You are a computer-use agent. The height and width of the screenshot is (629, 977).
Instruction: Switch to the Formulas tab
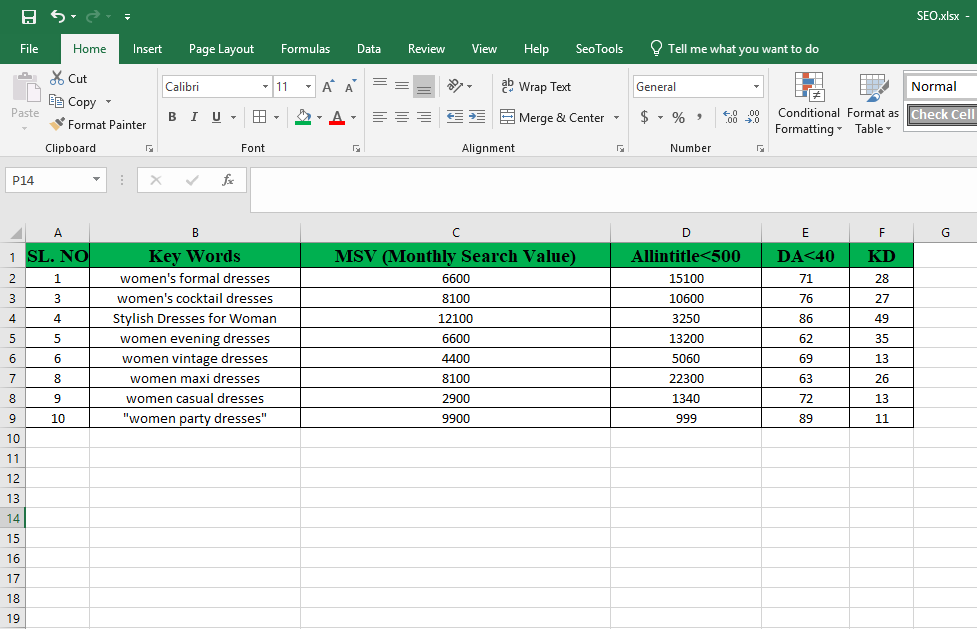(x=305, y=49)
